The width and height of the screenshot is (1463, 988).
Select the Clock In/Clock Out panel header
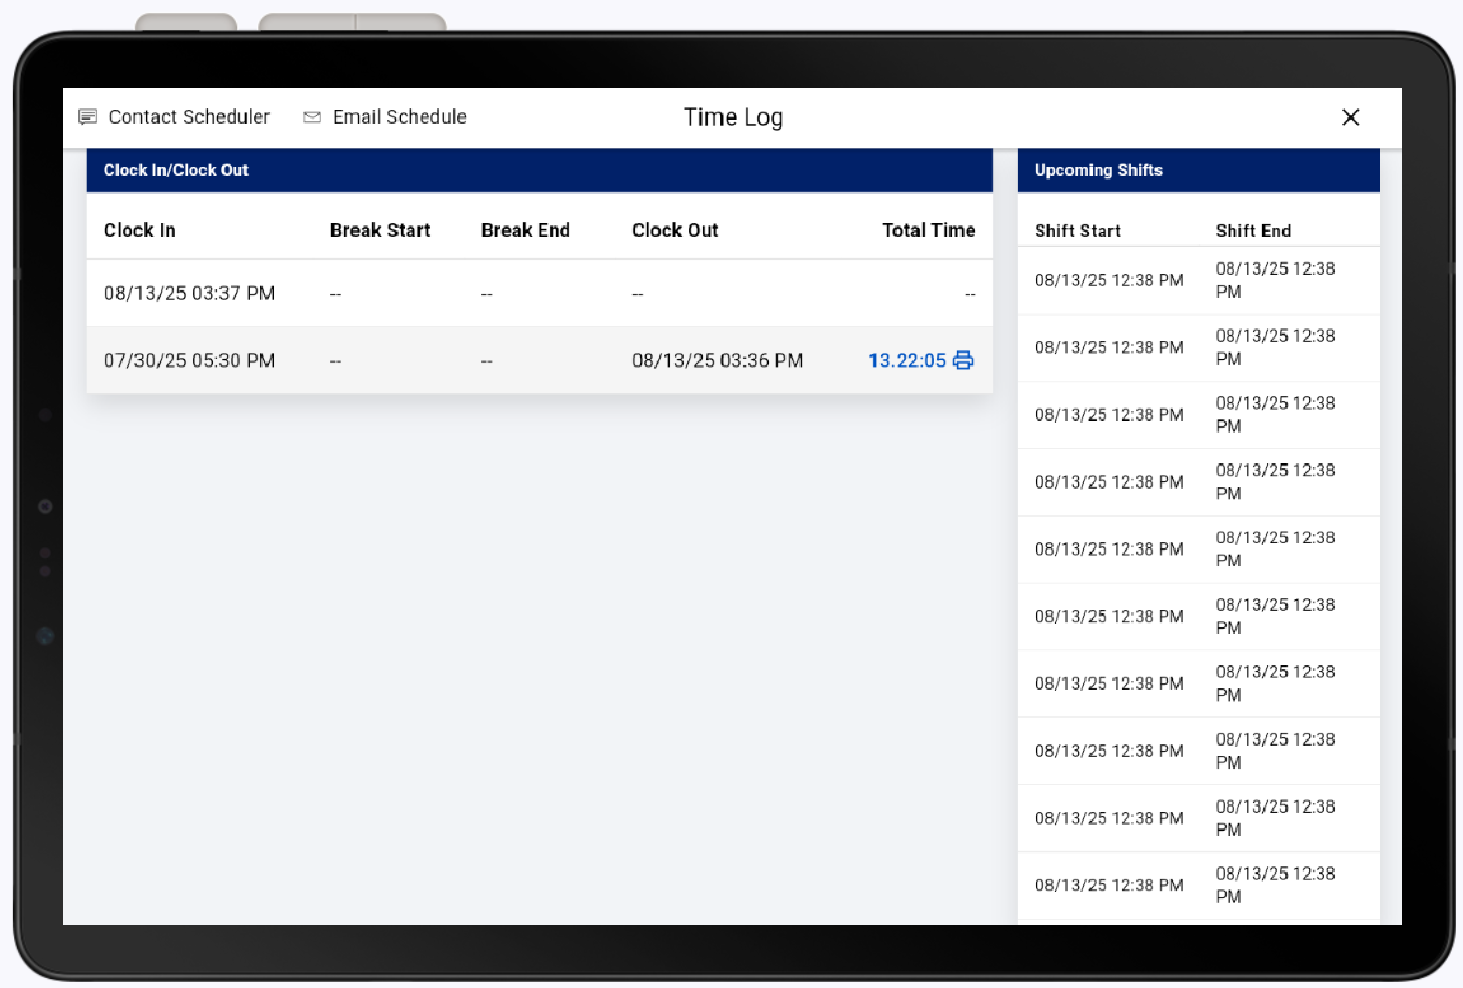coord(176,170)
